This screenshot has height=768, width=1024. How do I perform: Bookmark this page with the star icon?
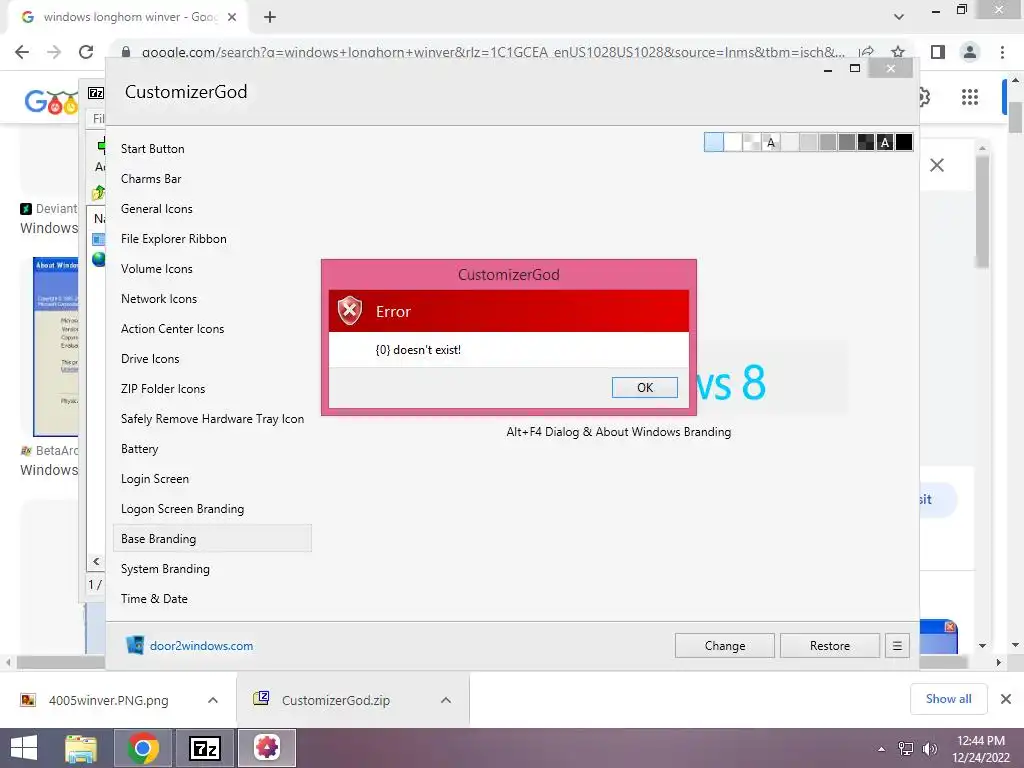click(x=898, y=52)
